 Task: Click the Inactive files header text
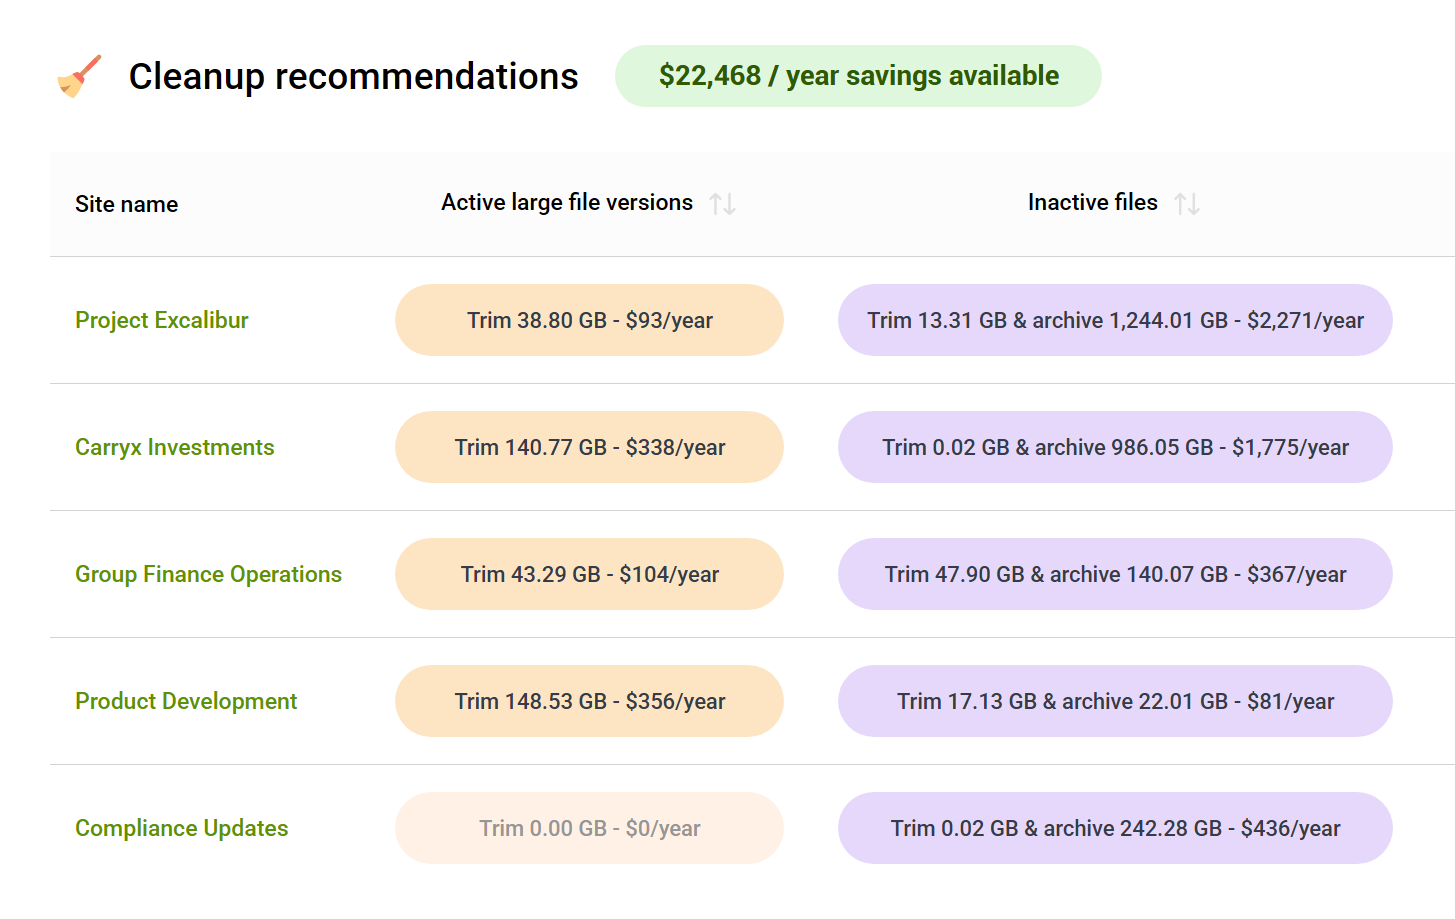1093,203
